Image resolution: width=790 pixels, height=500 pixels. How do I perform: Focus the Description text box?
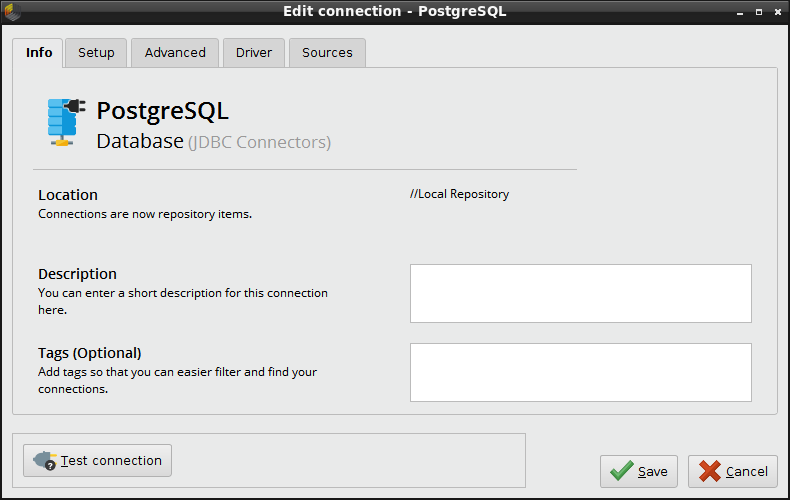[x=580, y=294]
